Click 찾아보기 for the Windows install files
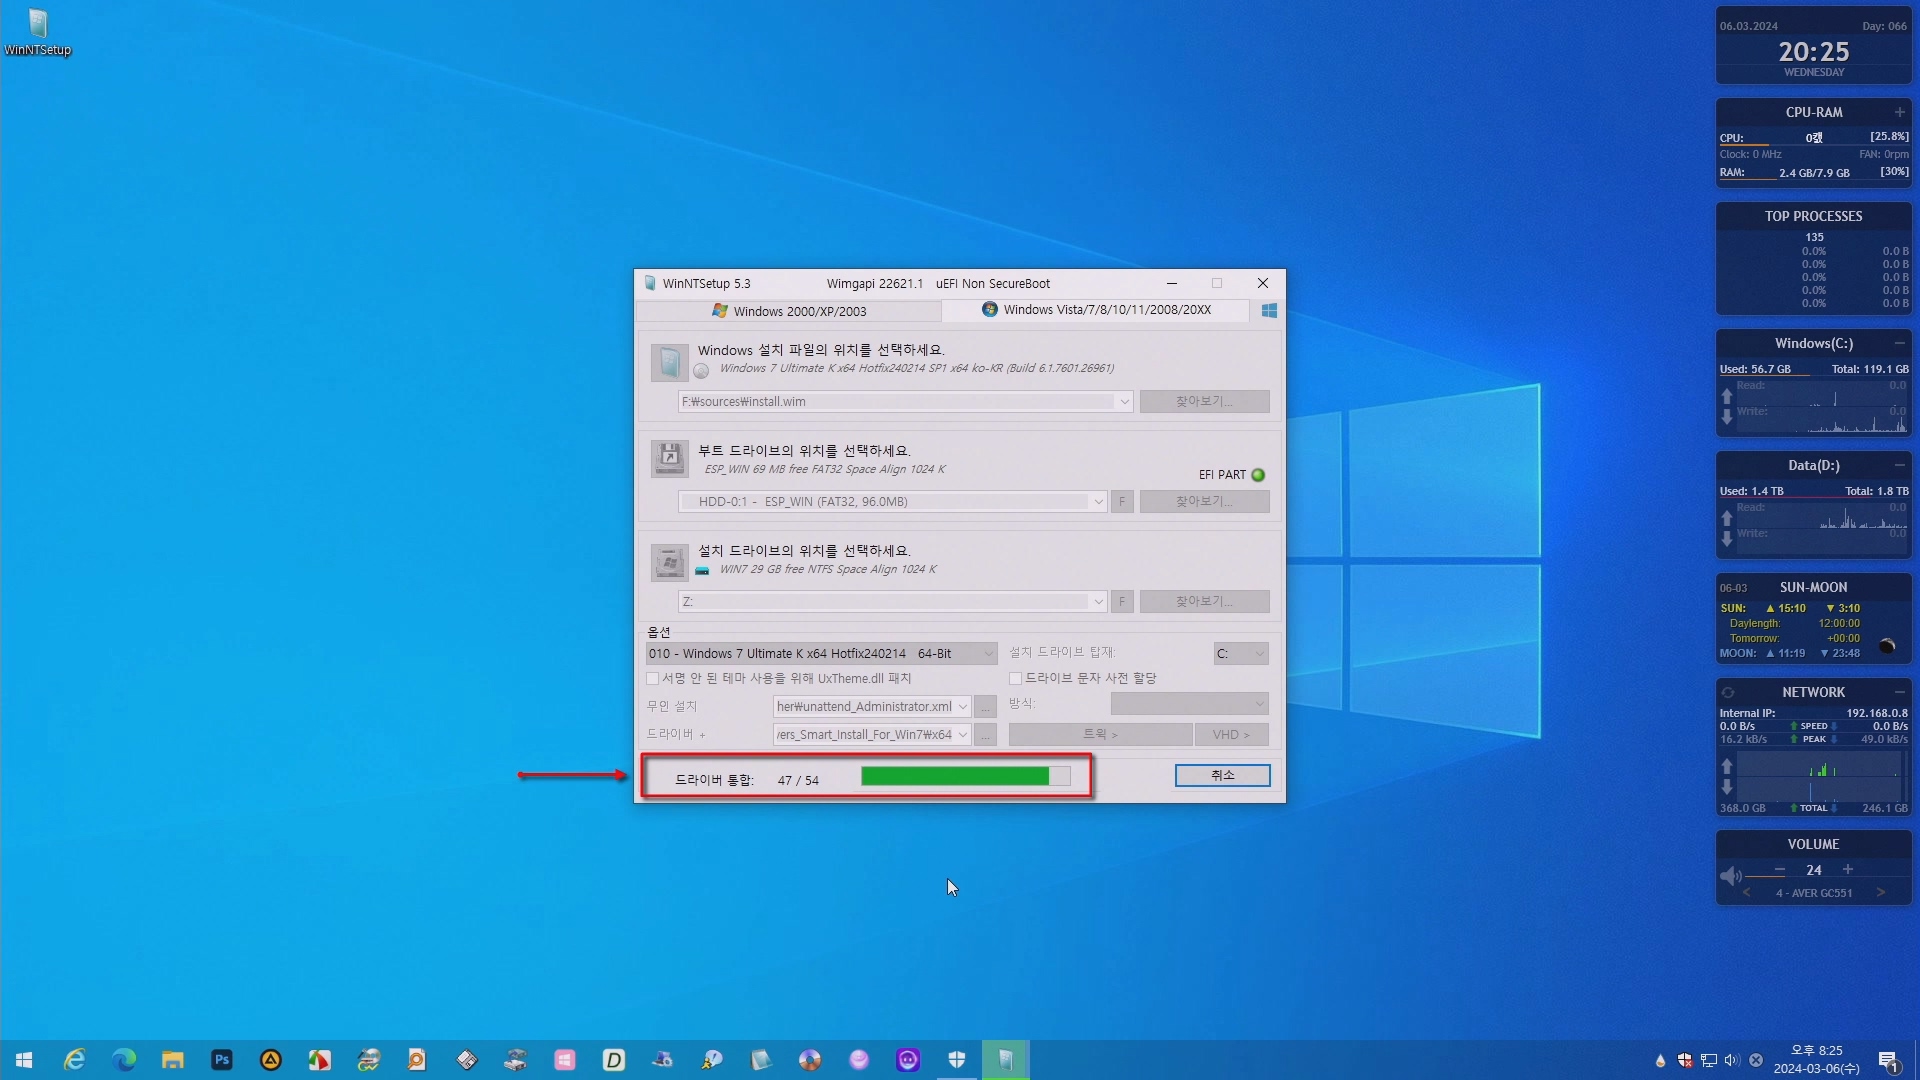This screenshot has width=1920, height=1080. tap(1204, 402)
